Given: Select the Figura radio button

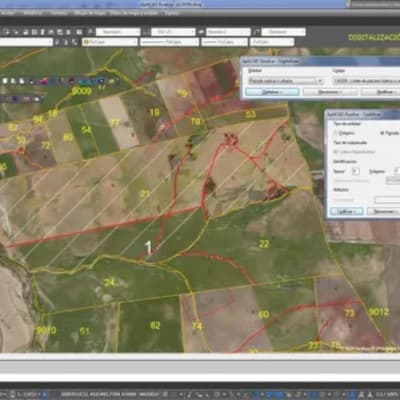Looking at the screenshot, I should tap(382, 133).
